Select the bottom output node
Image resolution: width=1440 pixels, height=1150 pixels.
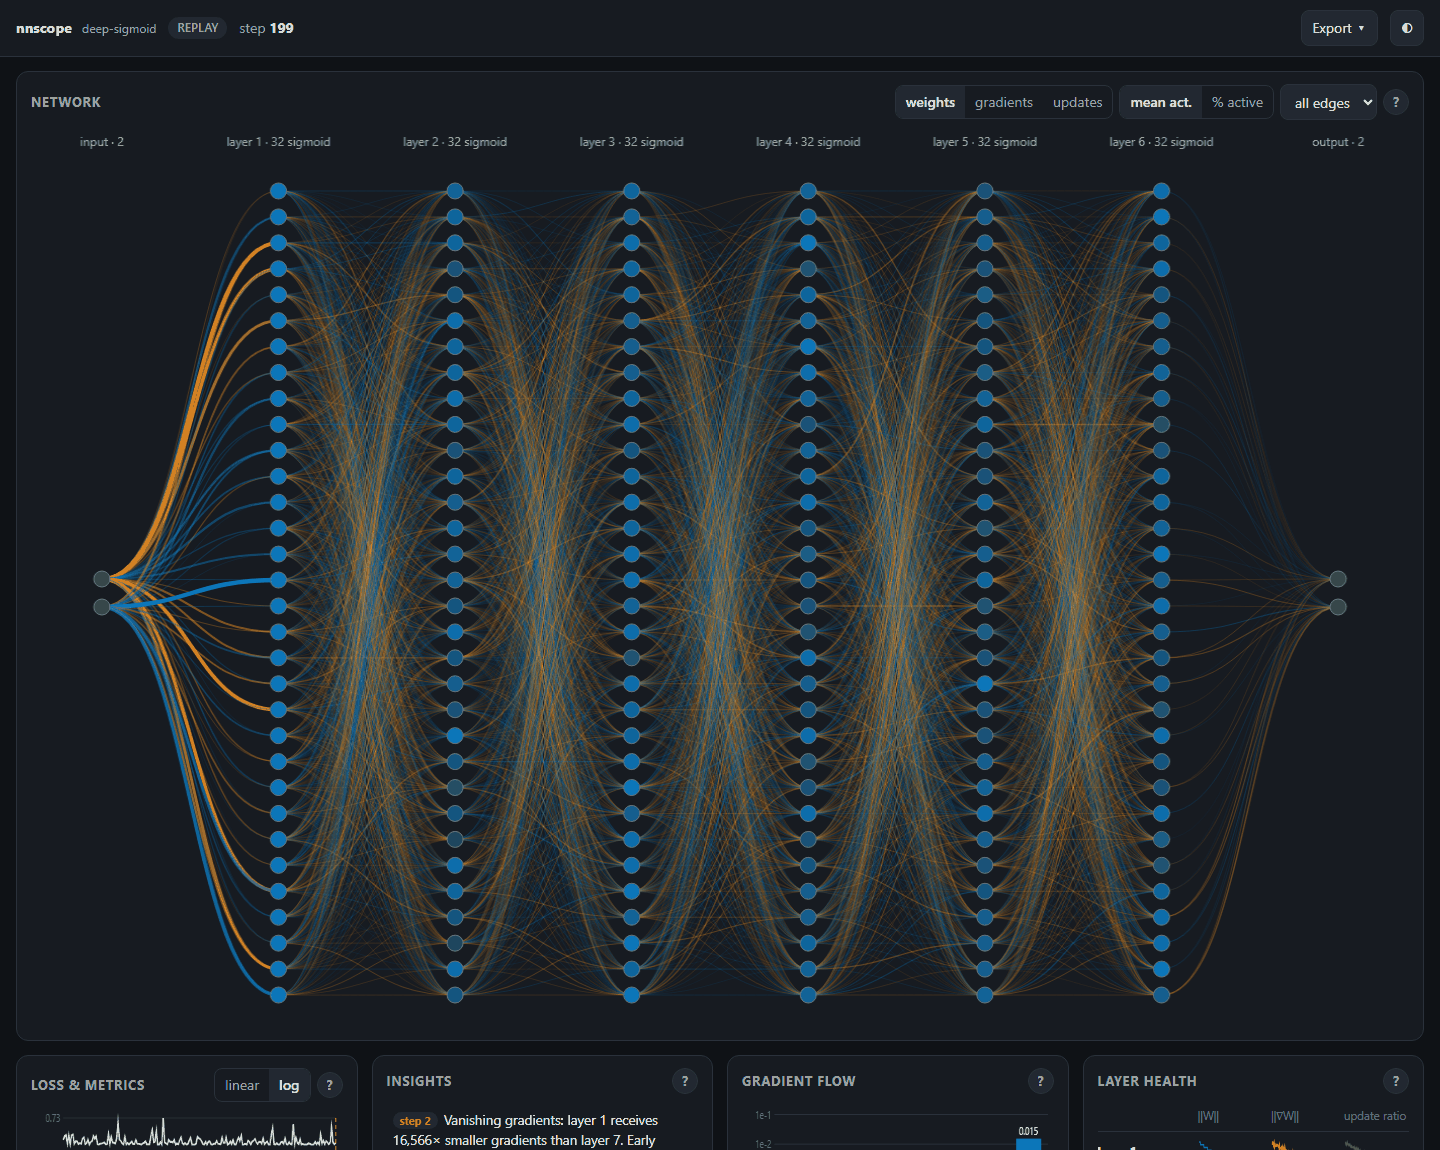tap(1338, 607)
